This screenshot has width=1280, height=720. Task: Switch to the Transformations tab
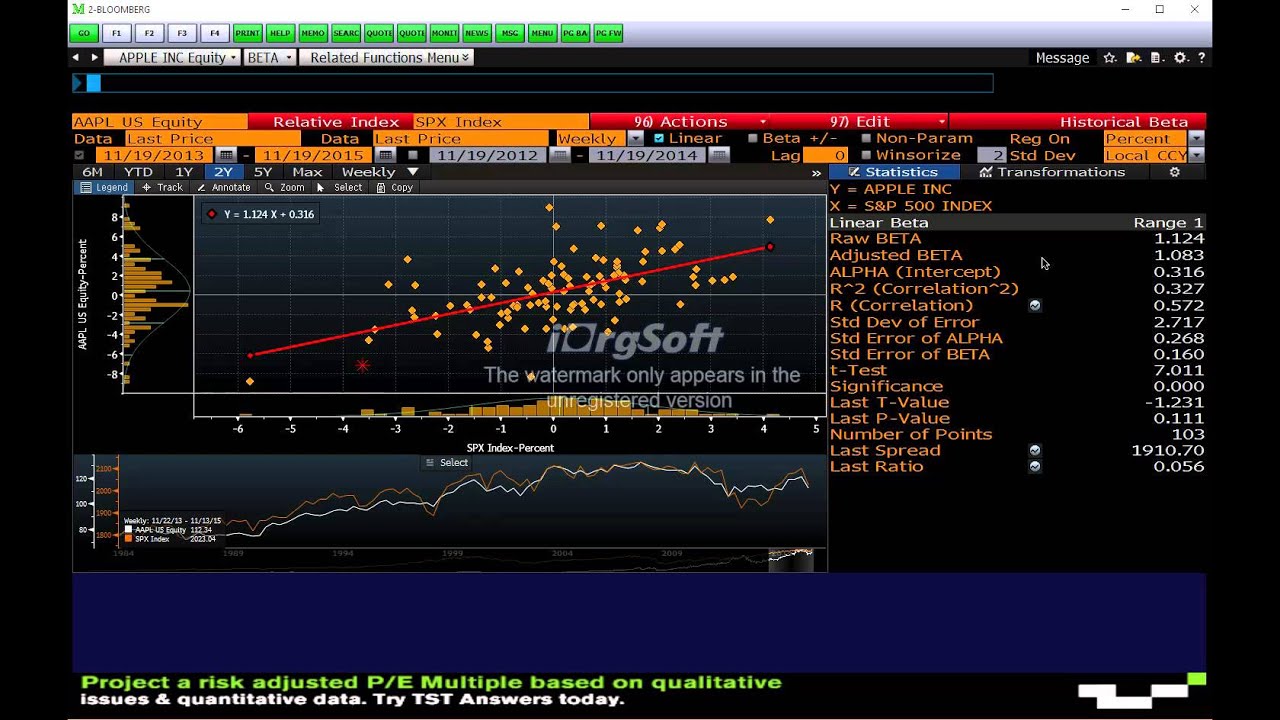coord(1052,172)
